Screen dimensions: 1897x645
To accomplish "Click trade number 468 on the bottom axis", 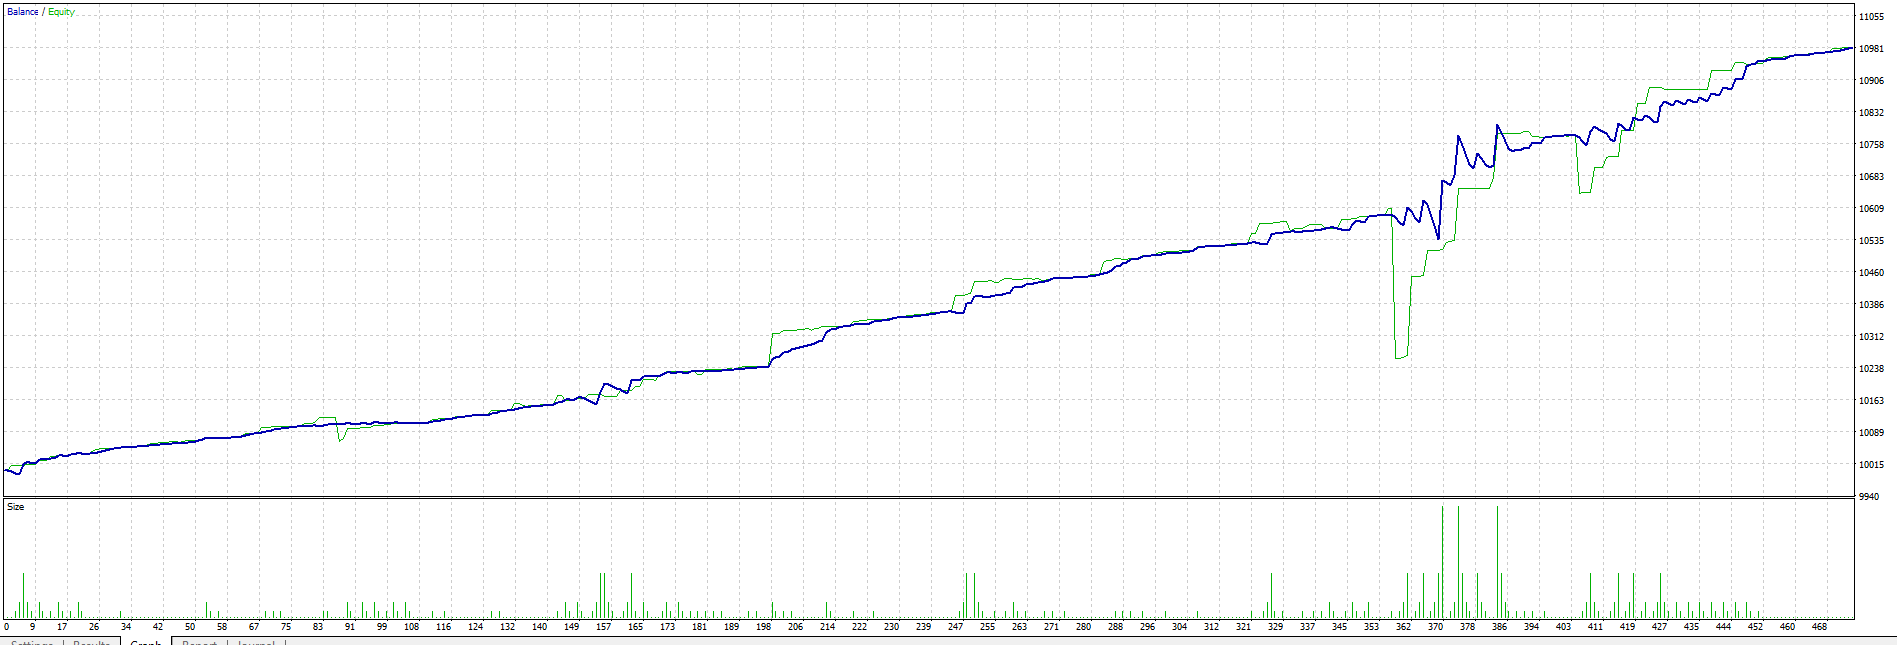I will pyautogui.click(x=1819, y=627).
